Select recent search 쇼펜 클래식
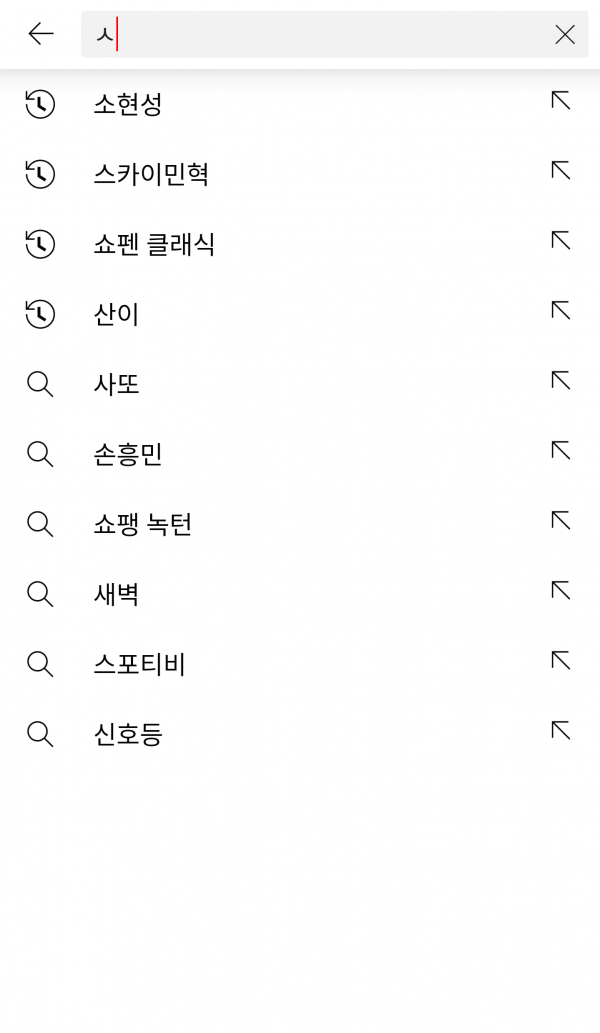The height and width of the screenshot is (1033, 600). pyautogui.click(x=154, y=244)
